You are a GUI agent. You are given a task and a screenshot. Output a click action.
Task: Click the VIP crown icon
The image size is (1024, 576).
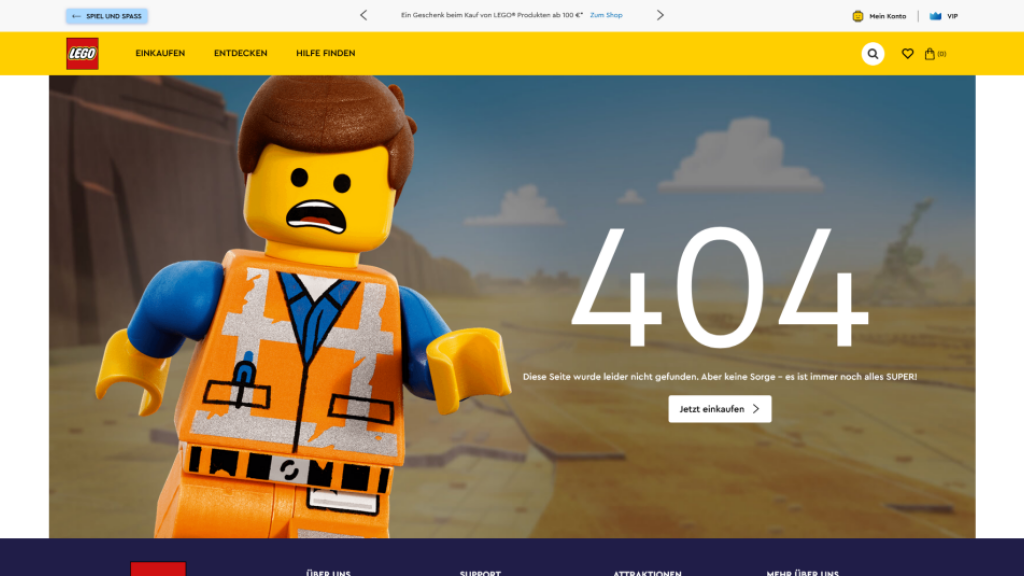point(935,16)
